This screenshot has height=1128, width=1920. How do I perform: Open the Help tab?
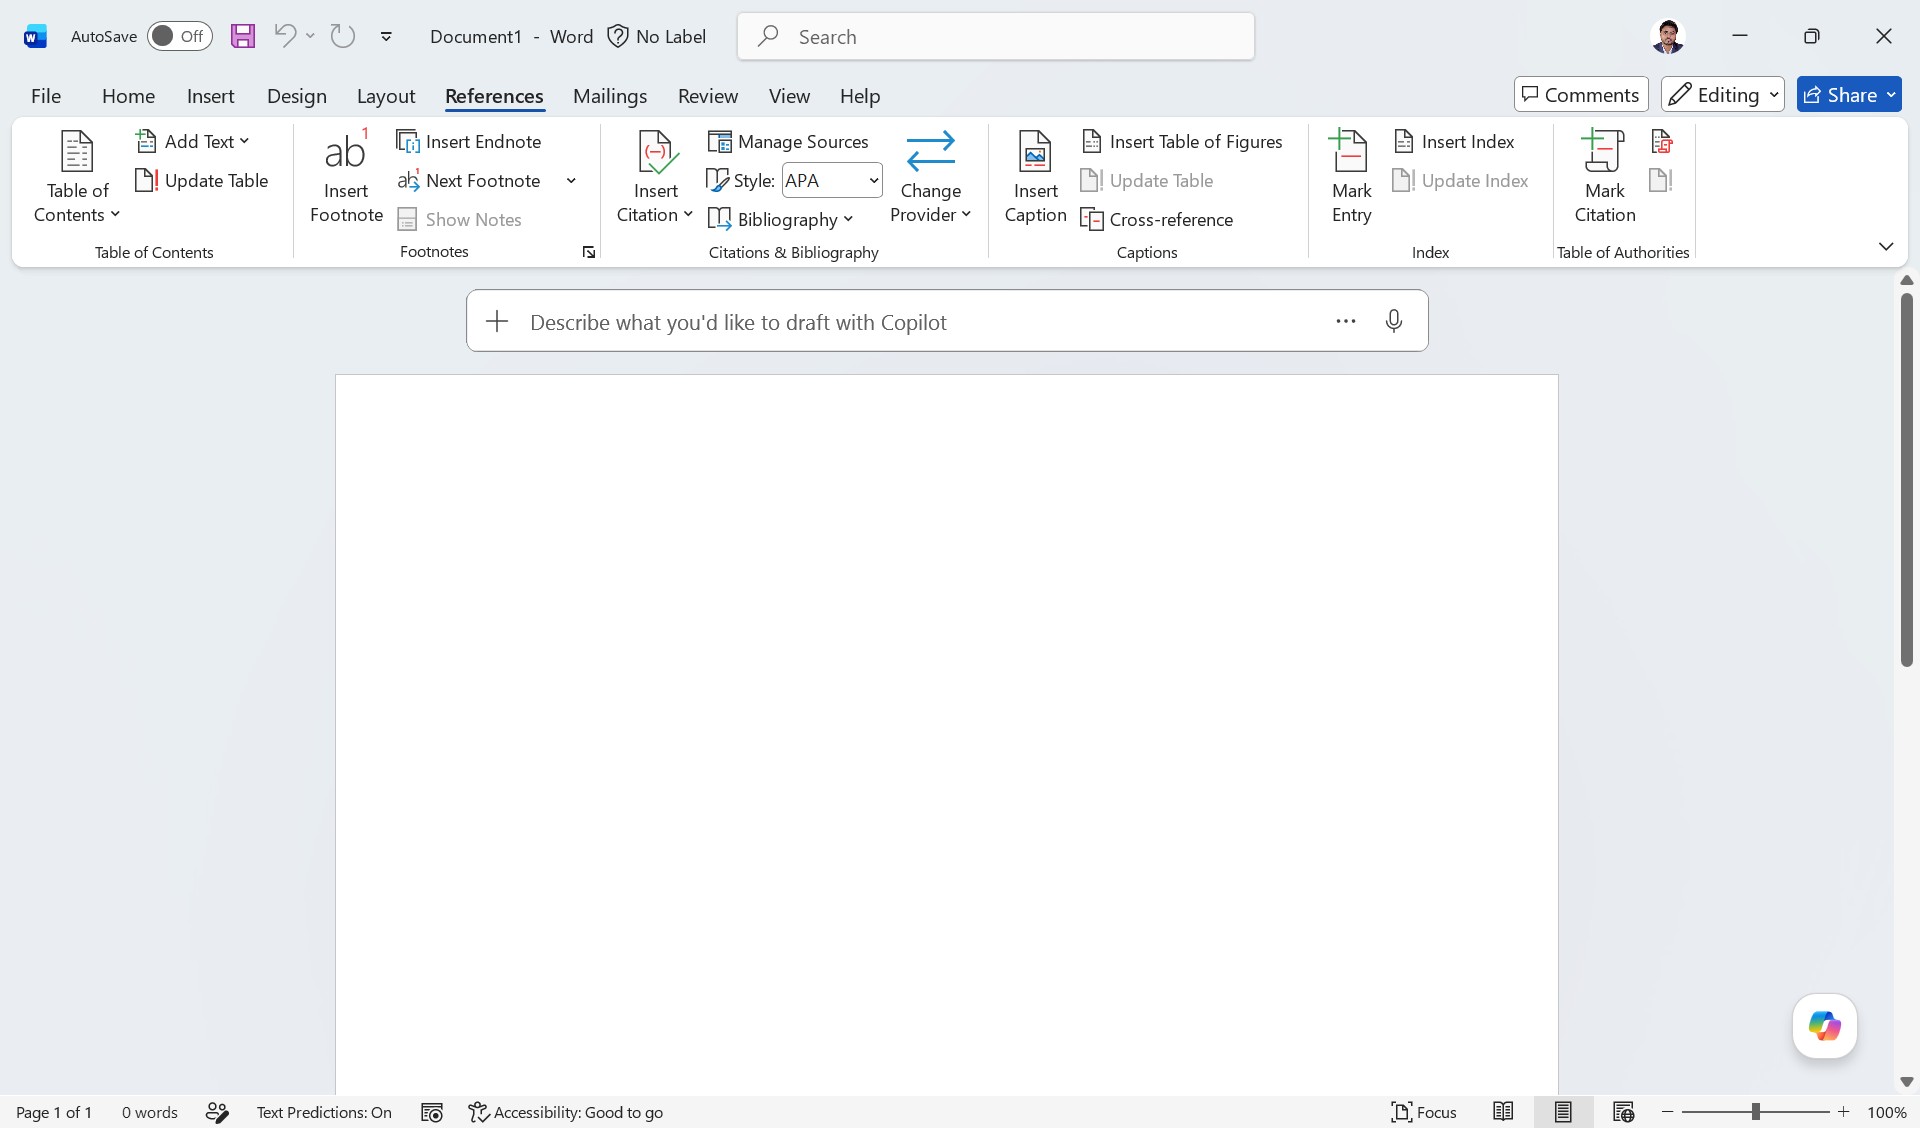[860, 95]
